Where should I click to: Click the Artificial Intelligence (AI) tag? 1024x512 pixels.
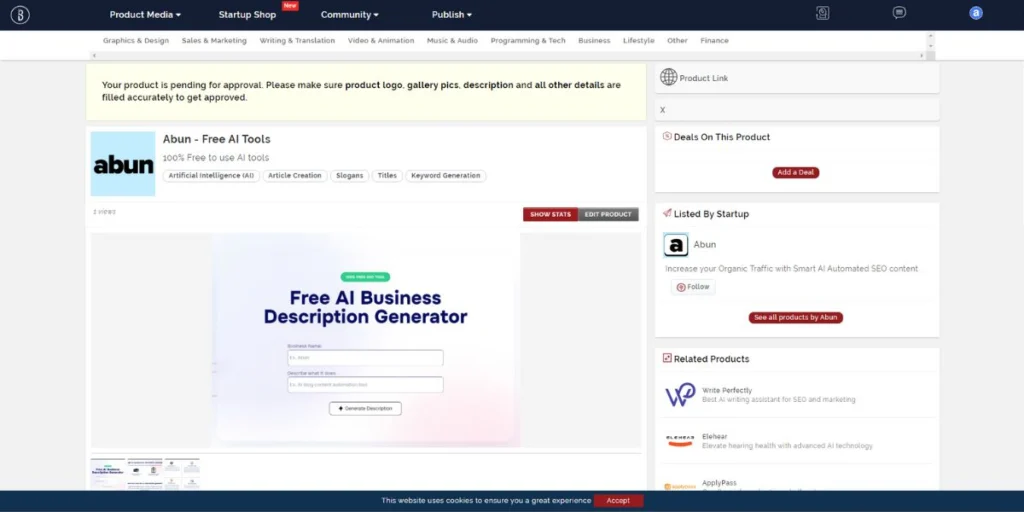coord(211,176)
